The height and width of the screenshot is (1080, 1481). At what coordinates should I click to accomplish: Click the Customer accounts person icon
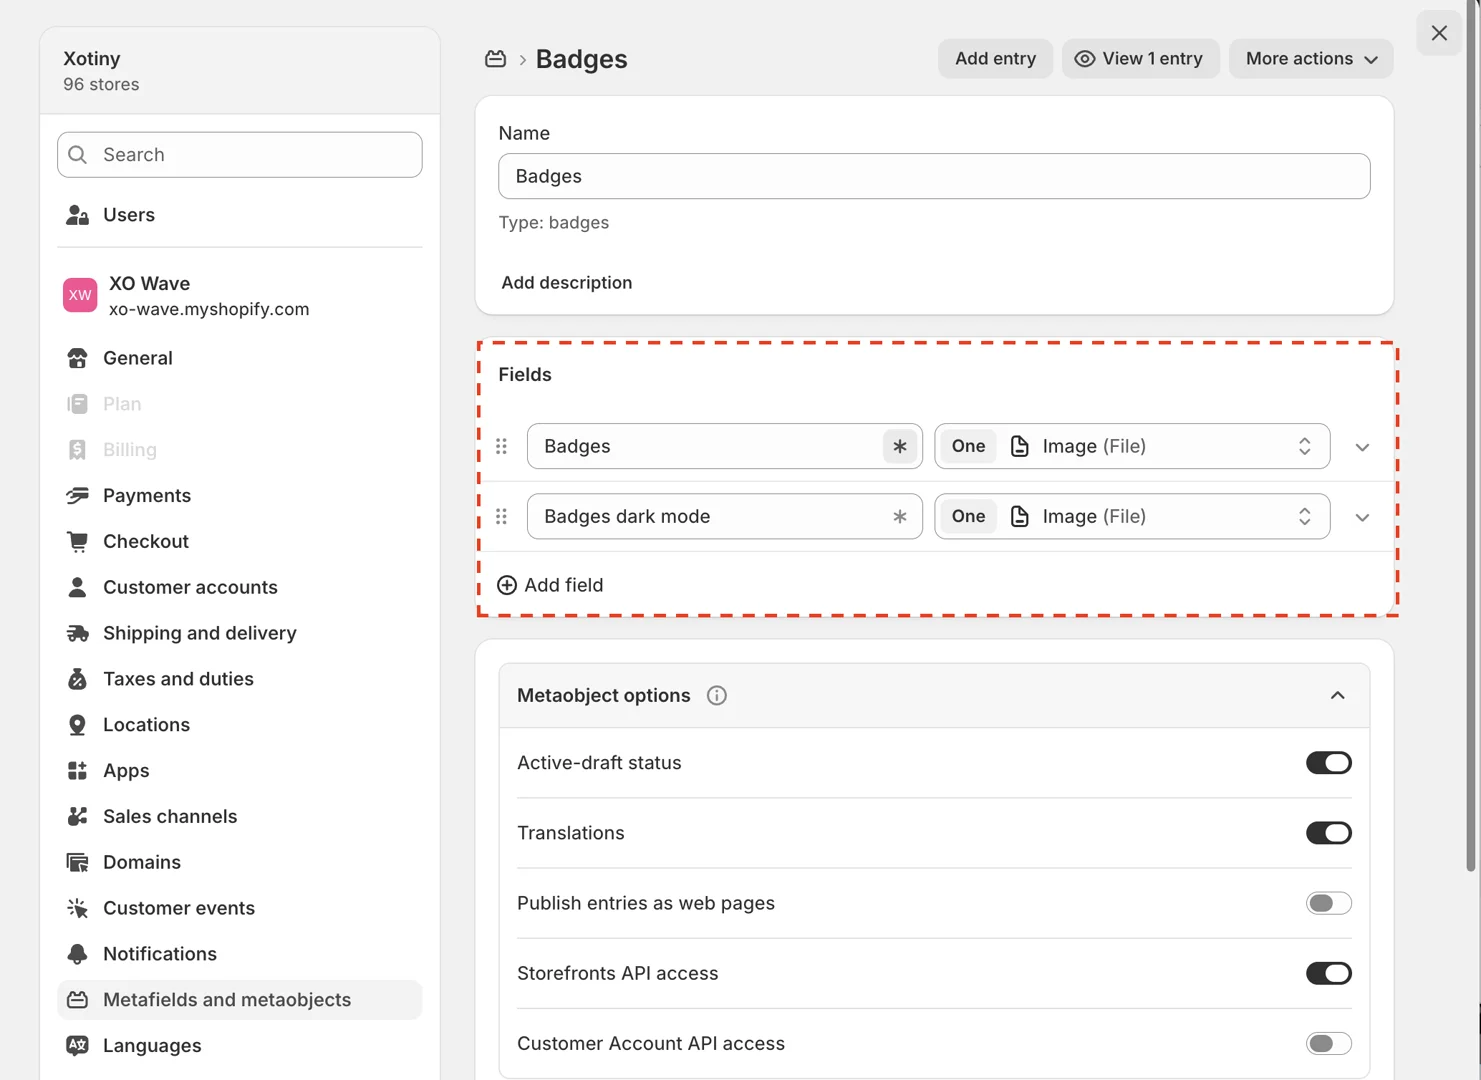pyautogui.click(x=78, y=587)
